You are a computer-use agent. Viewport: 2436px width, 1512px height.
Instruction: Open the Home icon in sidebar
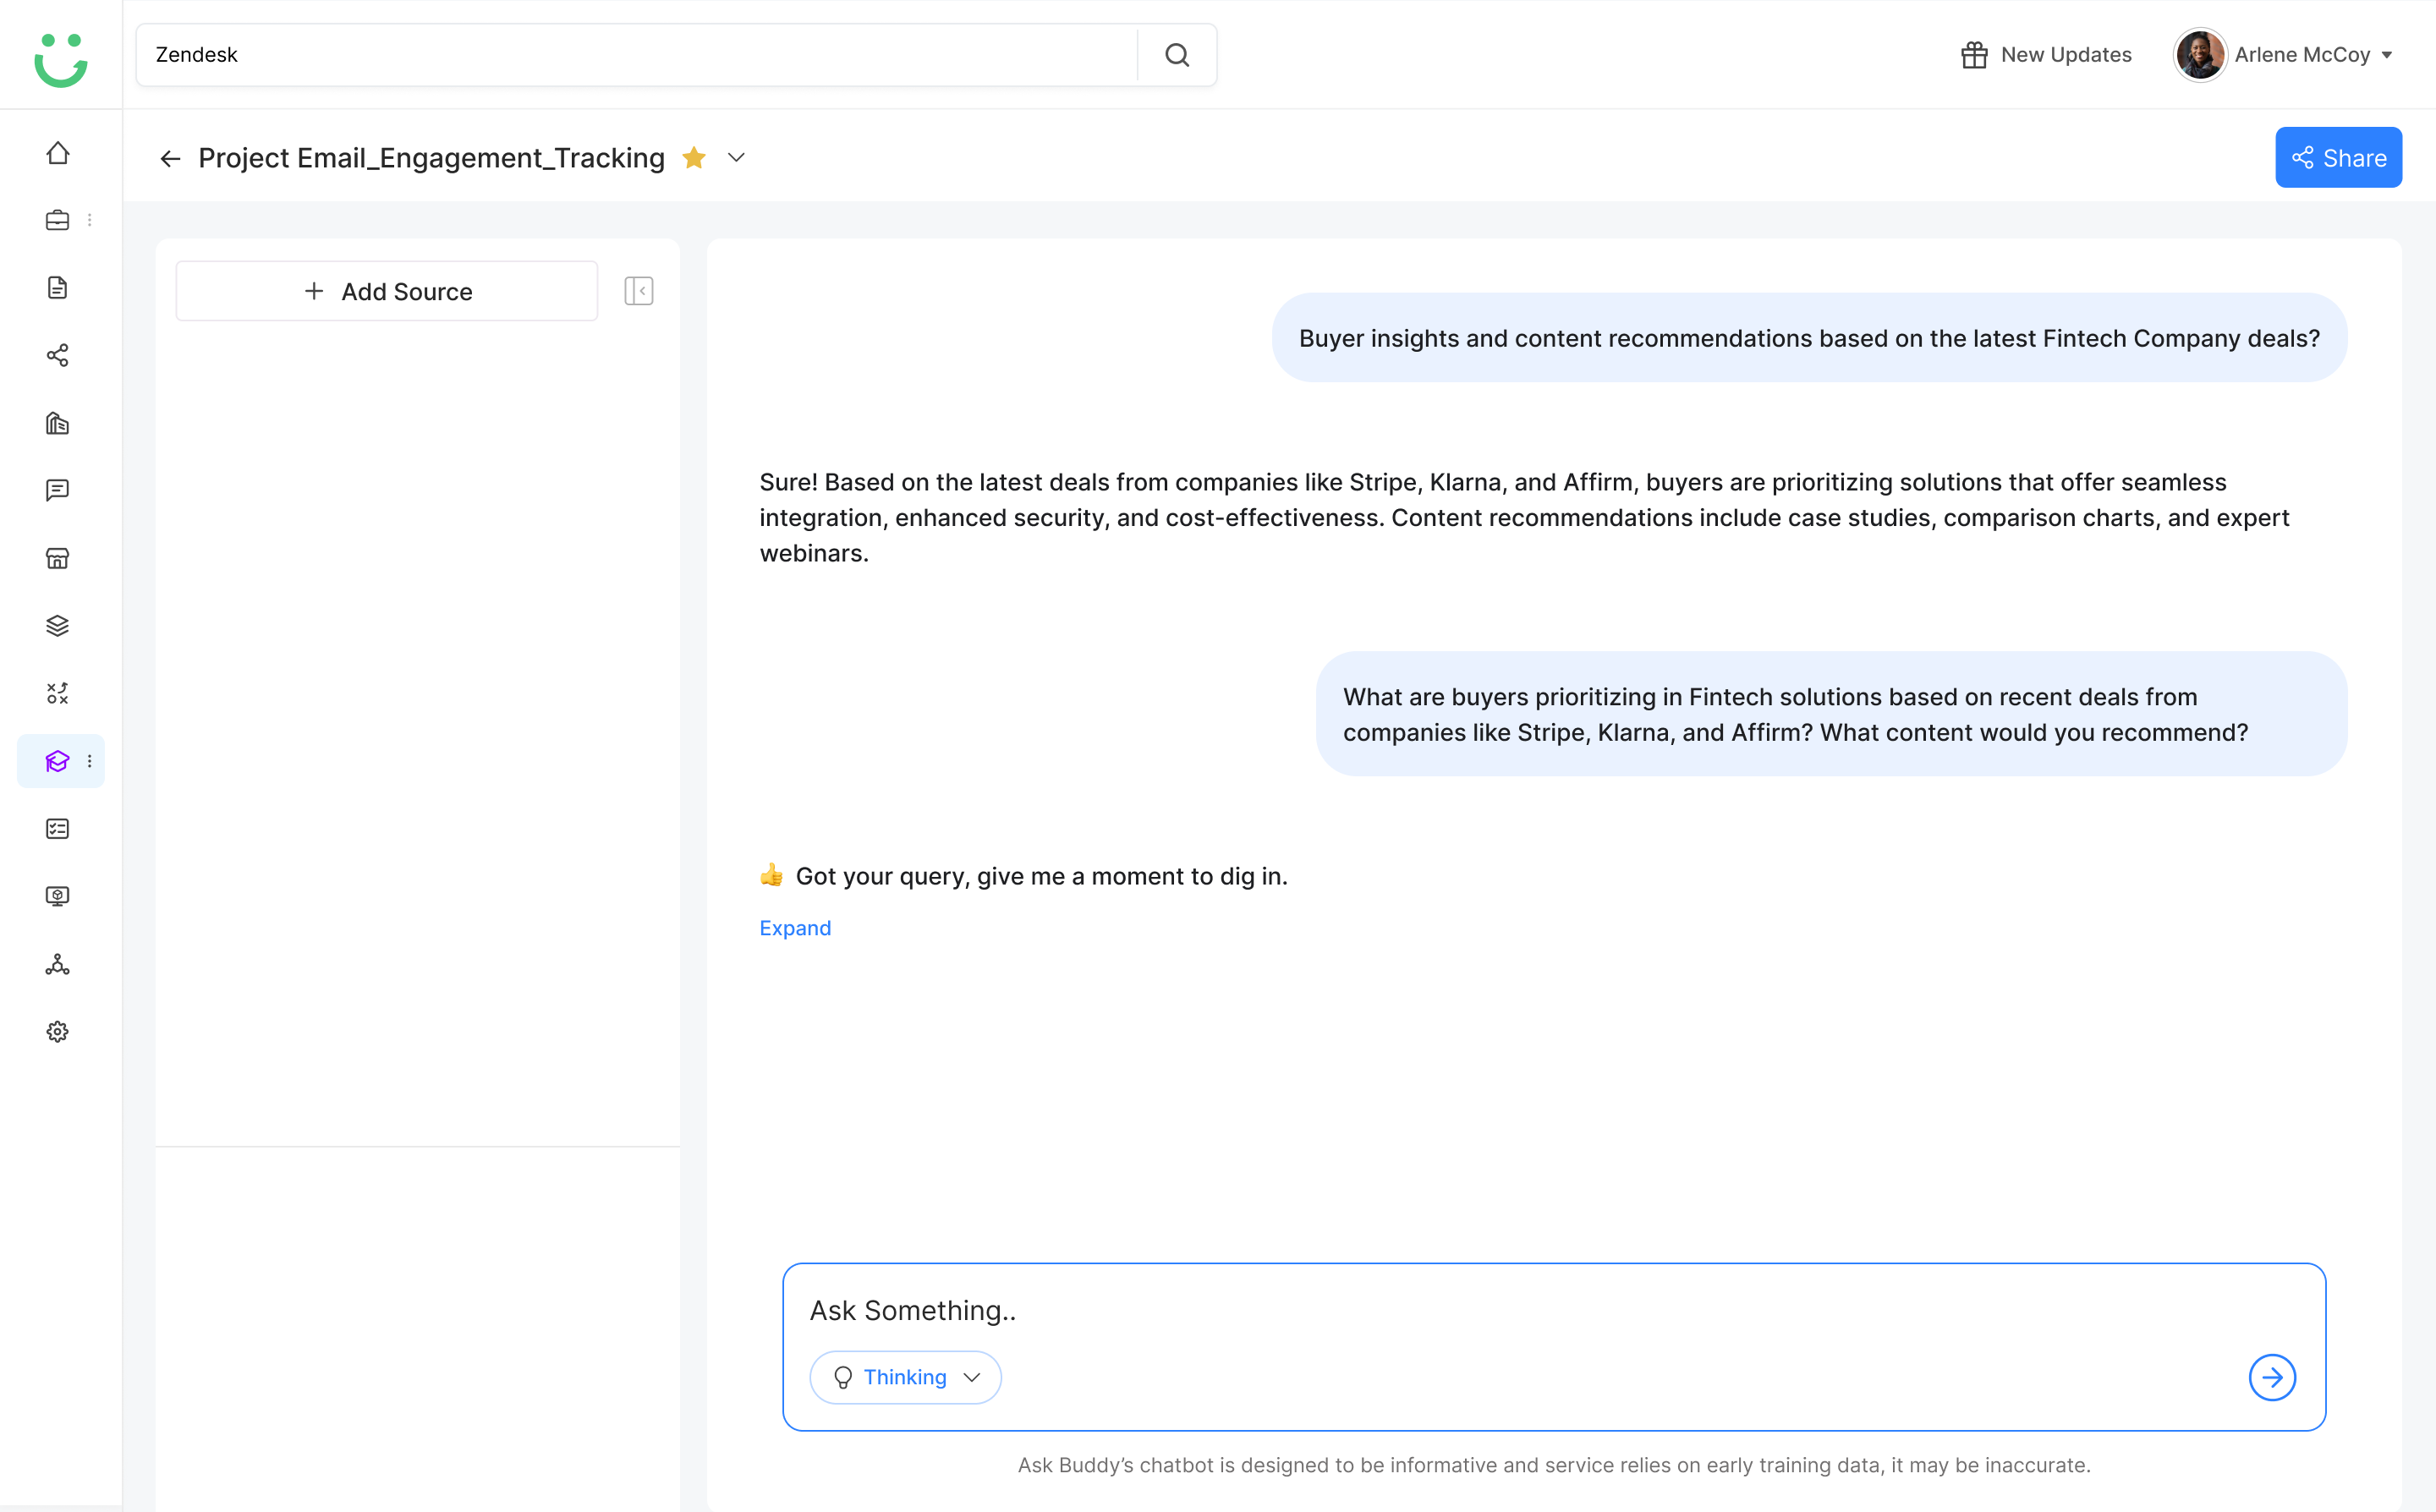point(58,152)
